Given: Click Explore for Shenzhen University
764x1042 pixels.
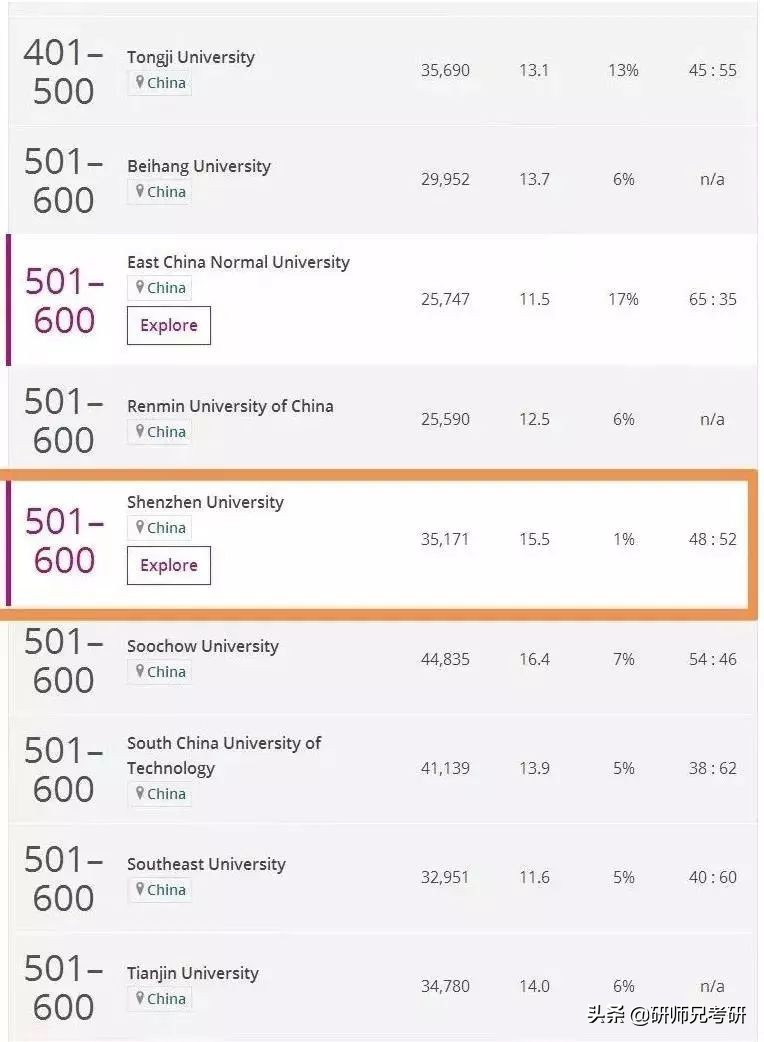Looking at the screenshot, I should pyautogui.click(x=167, y=565).
